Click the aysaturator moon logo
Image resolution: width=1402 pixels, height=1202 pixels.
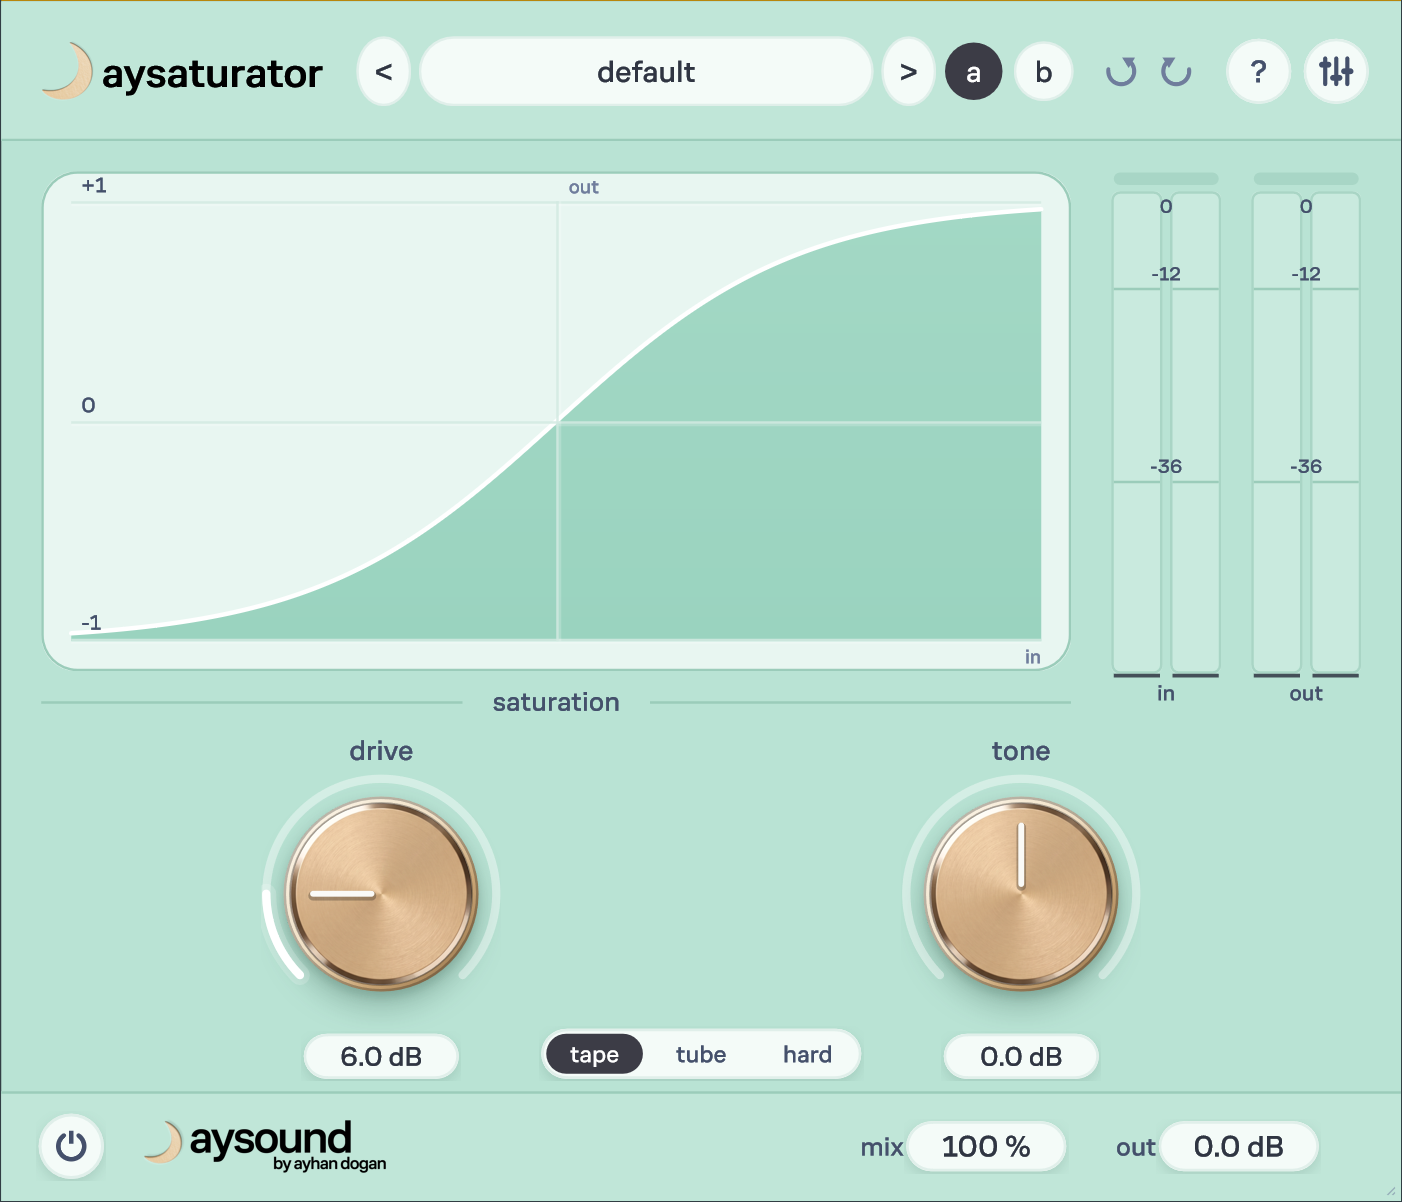pos(67,71)
